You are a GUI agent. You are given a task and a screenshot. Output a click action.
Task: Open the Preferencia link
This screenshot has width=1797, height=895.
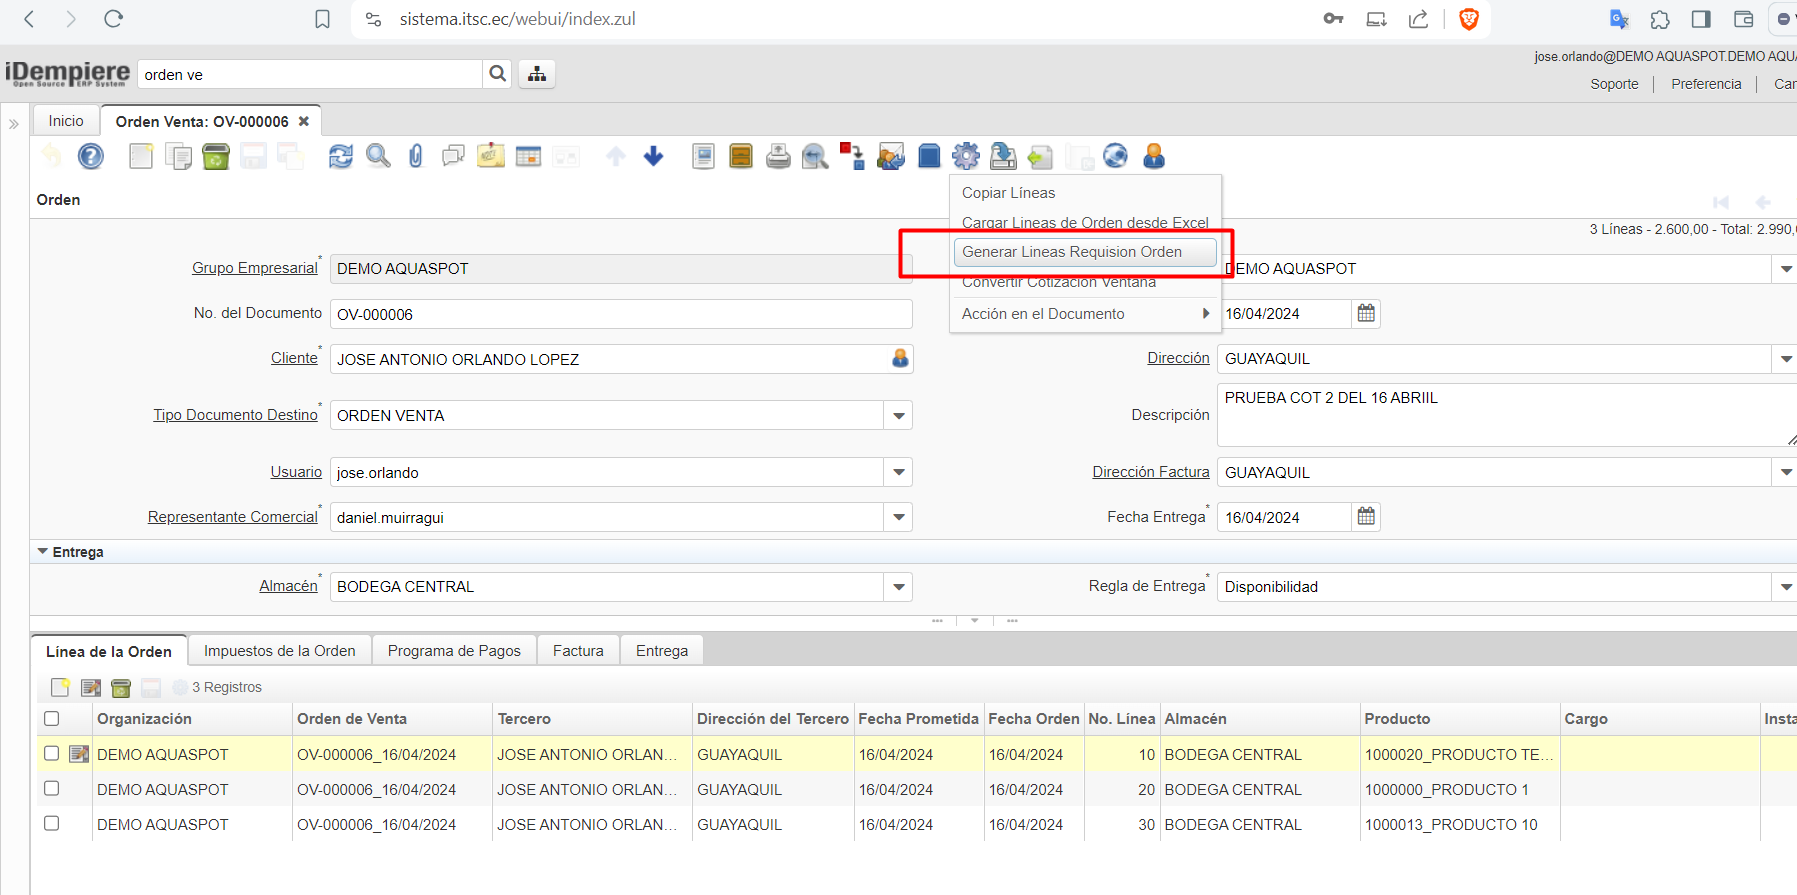1706,84
